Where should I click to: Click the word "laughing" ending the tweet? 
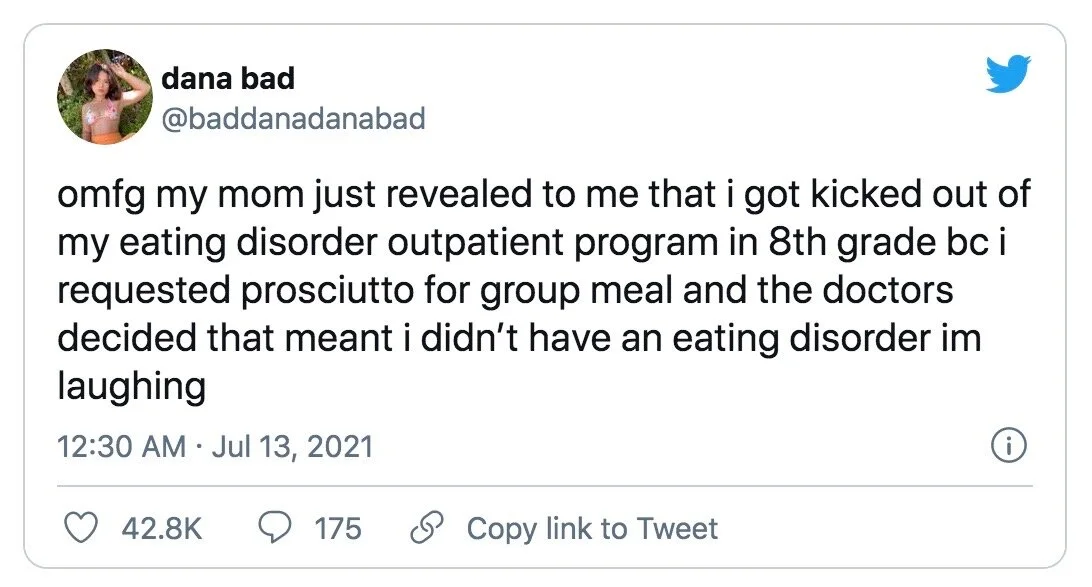click(131, 387)
